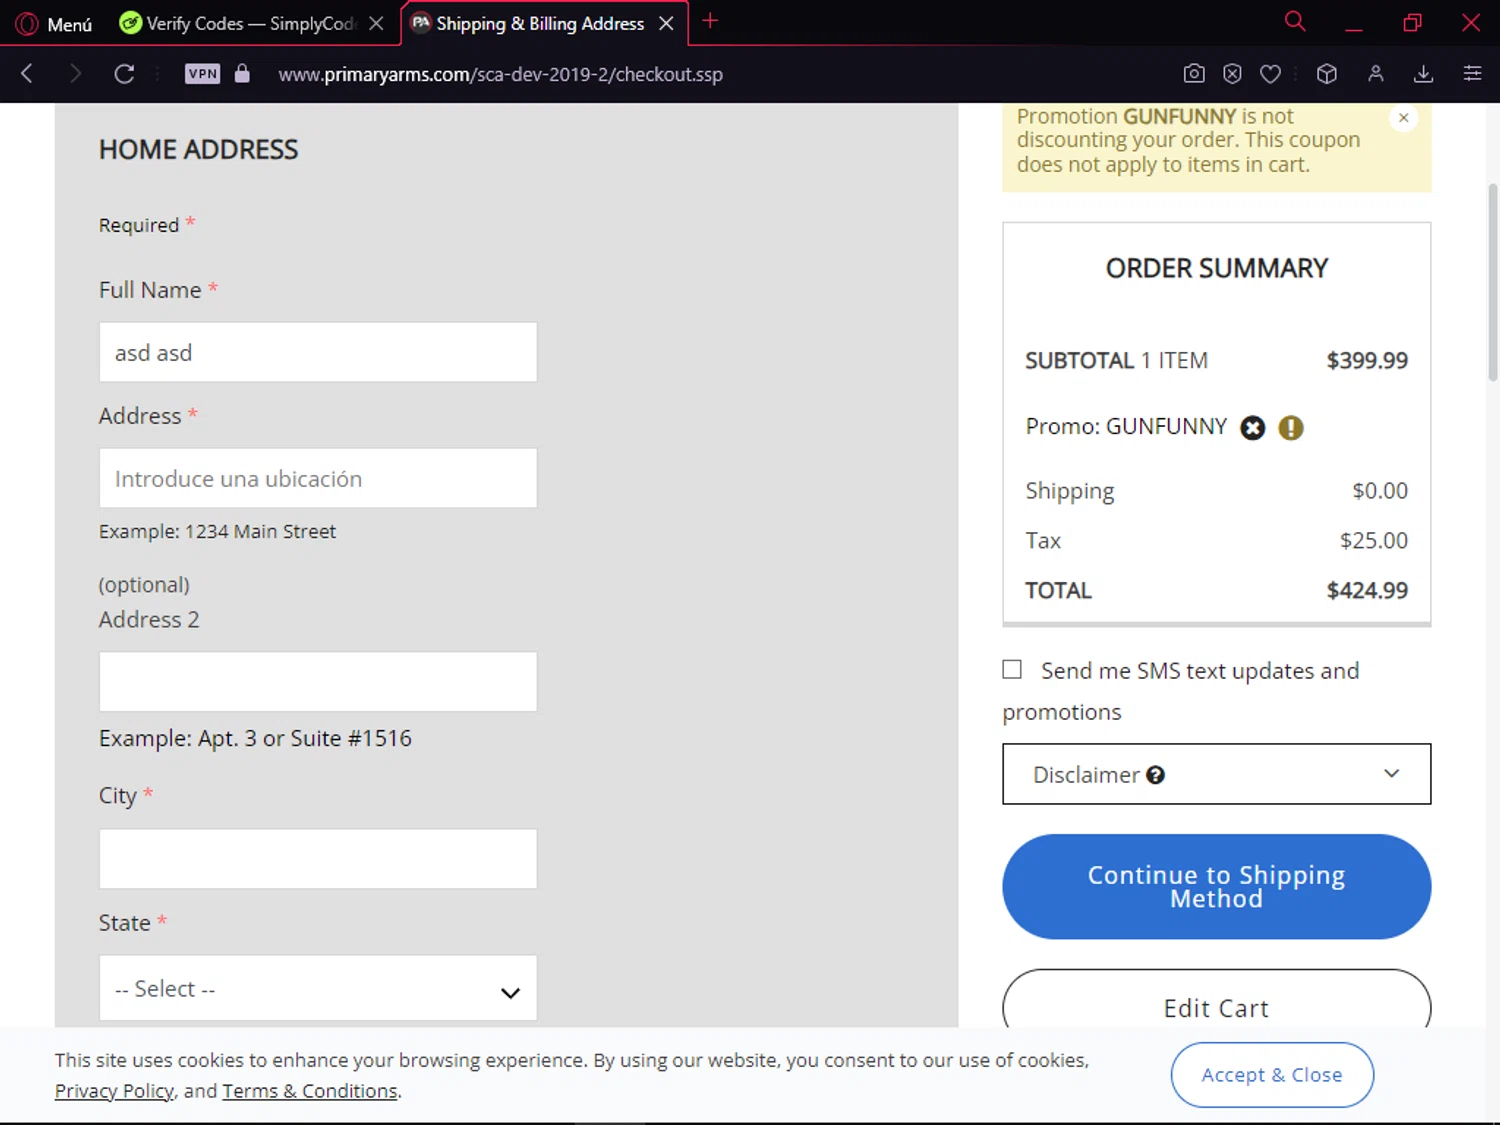Accept & Close the cookie notice

pos(1272,1075)
